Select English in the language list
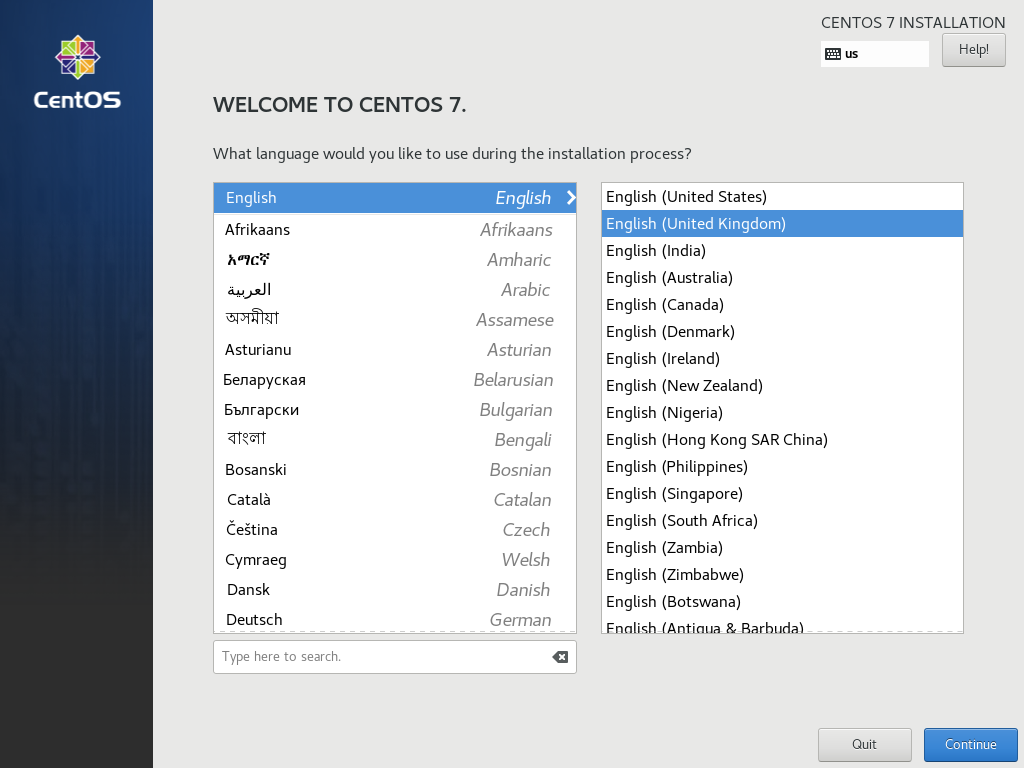 pyautogui.click(x=394, y=198)
